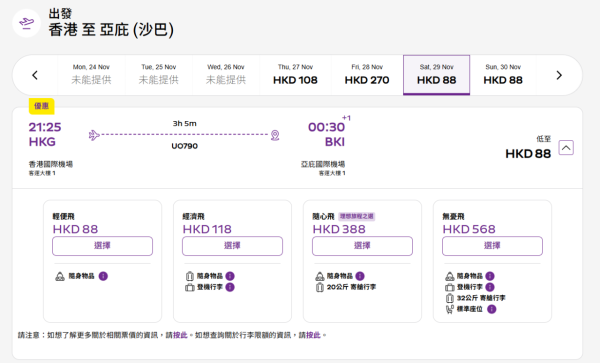Screen dimensions: 600x363
Task: Click the backpack icon in 隨心飛 card
Action: coord(320,276)
